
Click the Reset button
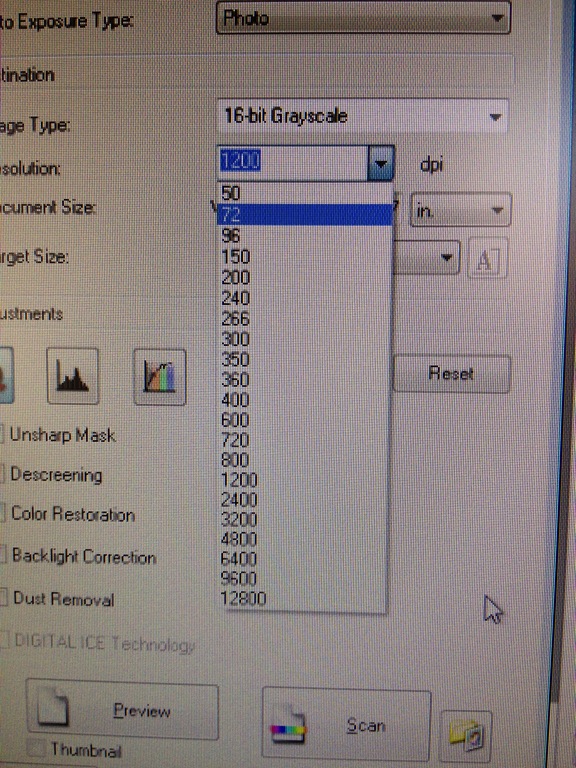[x=451, y=374]
